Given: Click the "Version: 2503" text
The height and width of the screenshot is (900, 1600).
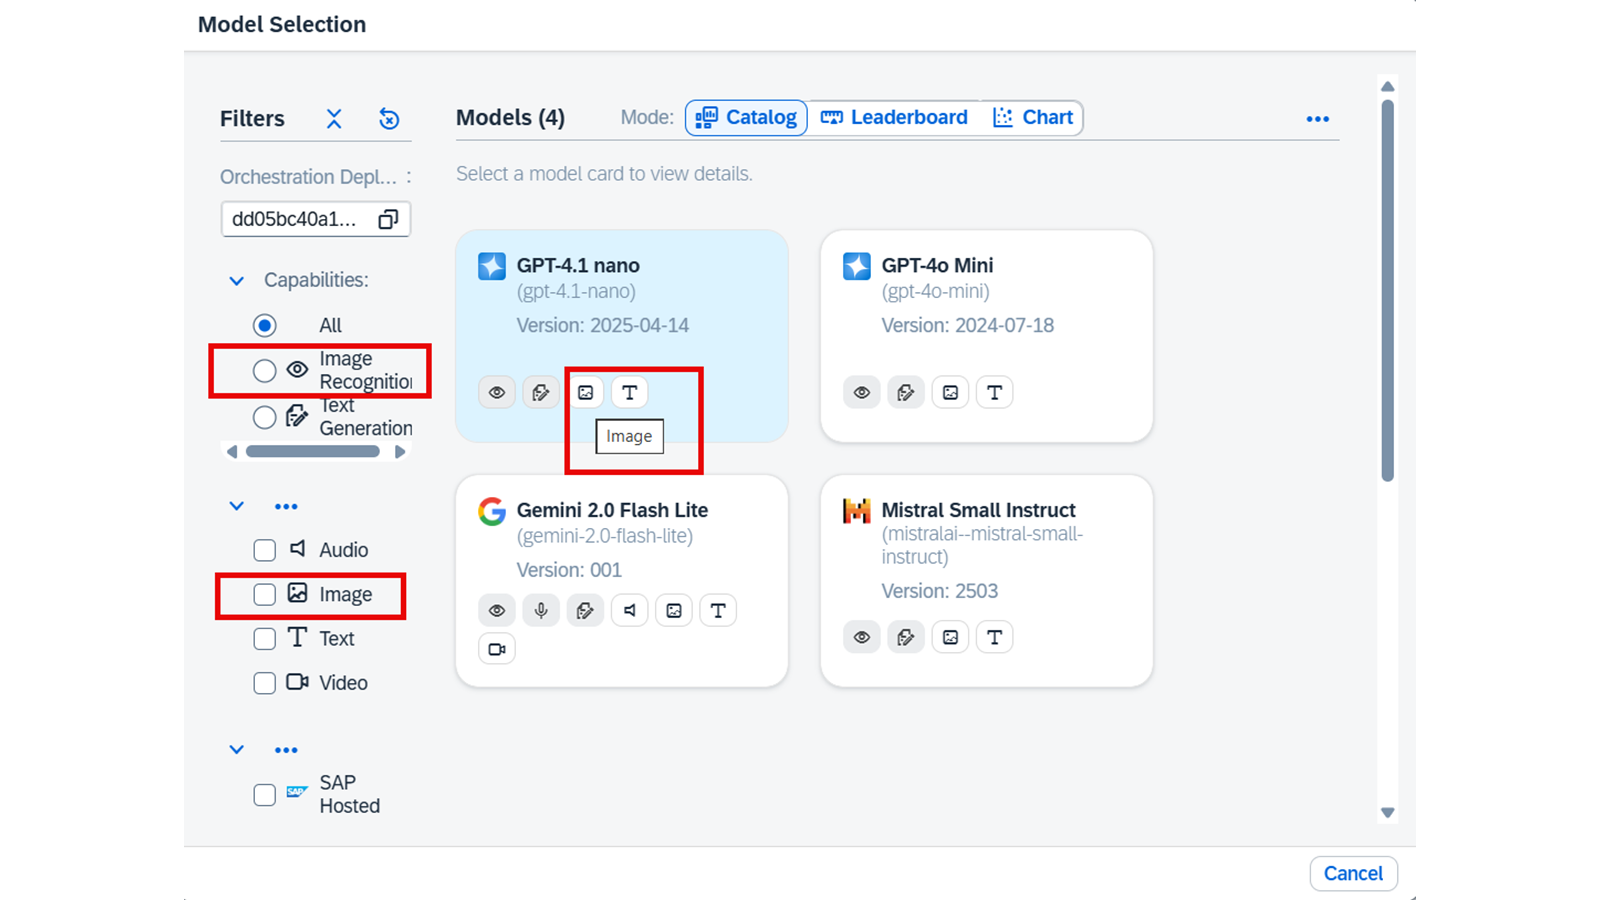Looking at the screenshot, I should [939, 591].
